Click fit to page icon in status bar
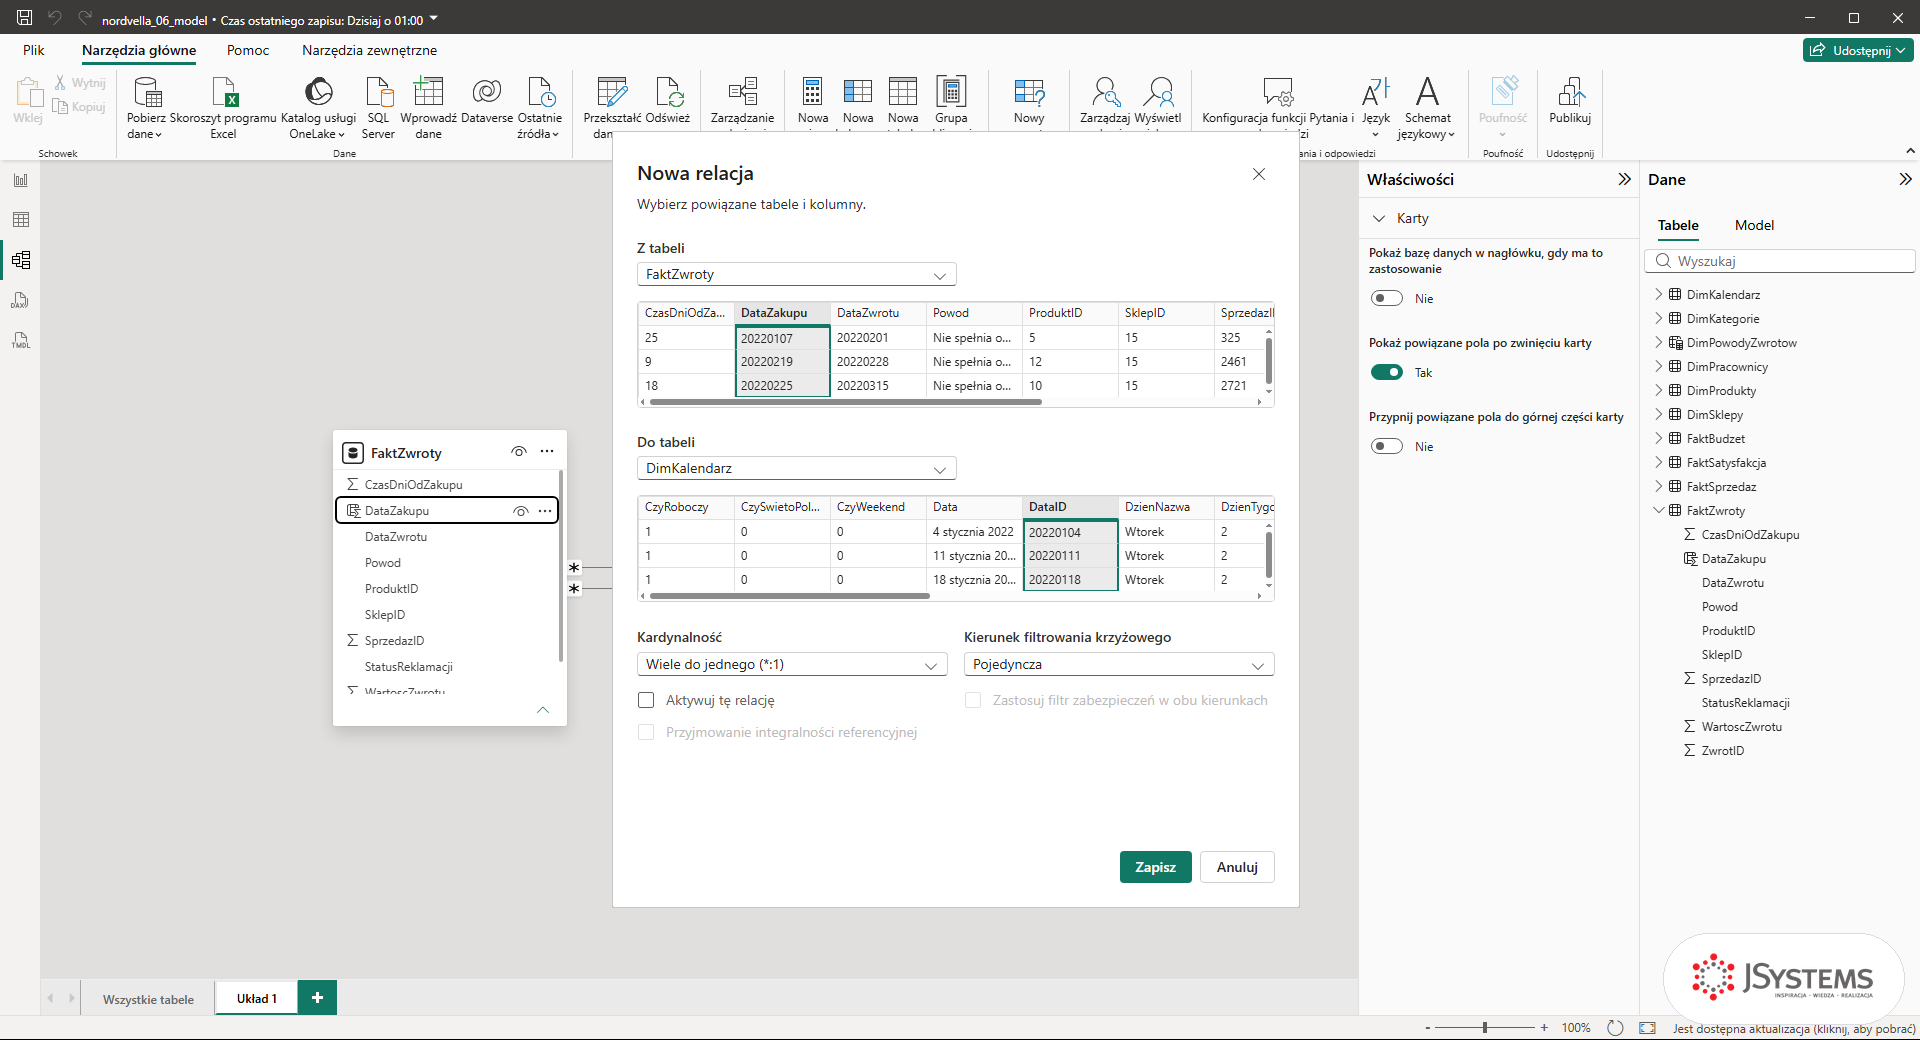Screen dimensions: 1920x1040 pos(1648,1028)
